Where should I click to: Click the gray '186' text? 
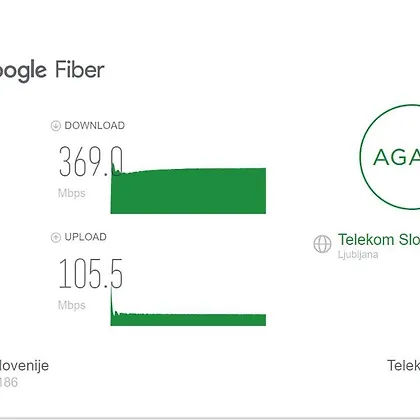click(9, 382)
